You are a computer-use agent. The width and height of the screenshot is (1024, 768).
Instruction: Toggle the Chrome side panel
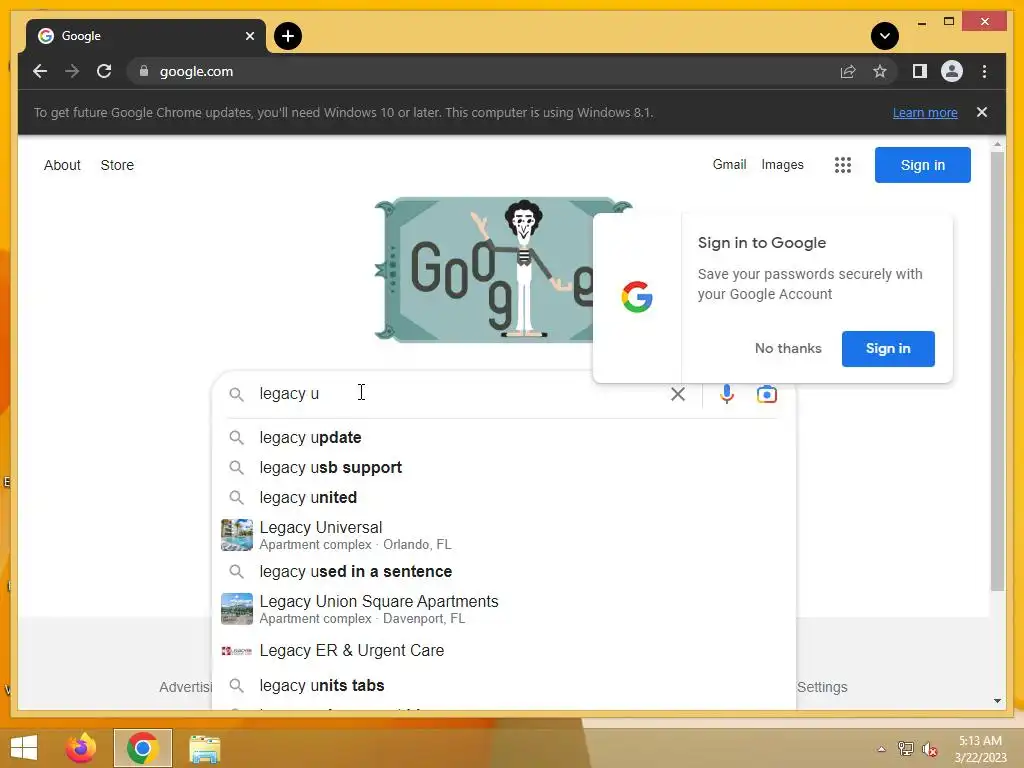[x=920, y=71]
